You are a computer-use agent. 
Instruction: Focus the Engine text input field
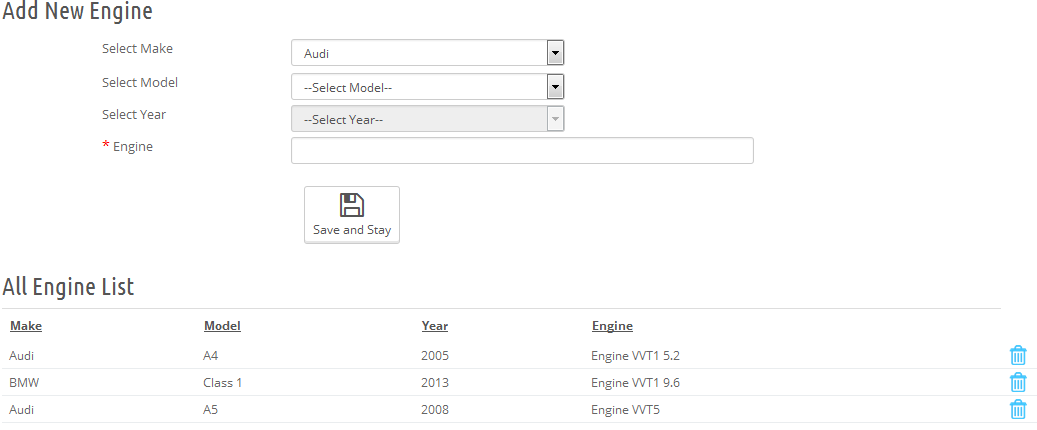click(521, 151)
